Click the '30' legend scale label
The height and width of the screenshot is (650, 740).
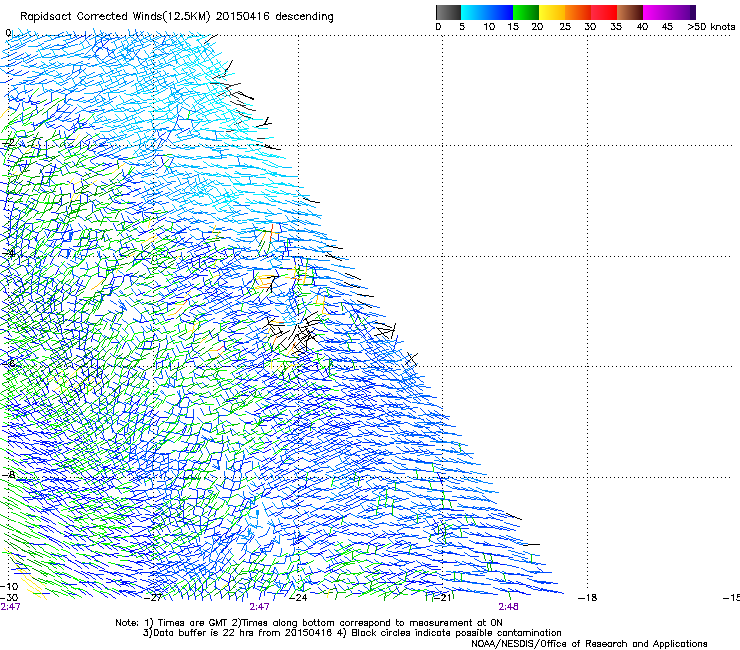pyautogui.click(x=590, y=27)
